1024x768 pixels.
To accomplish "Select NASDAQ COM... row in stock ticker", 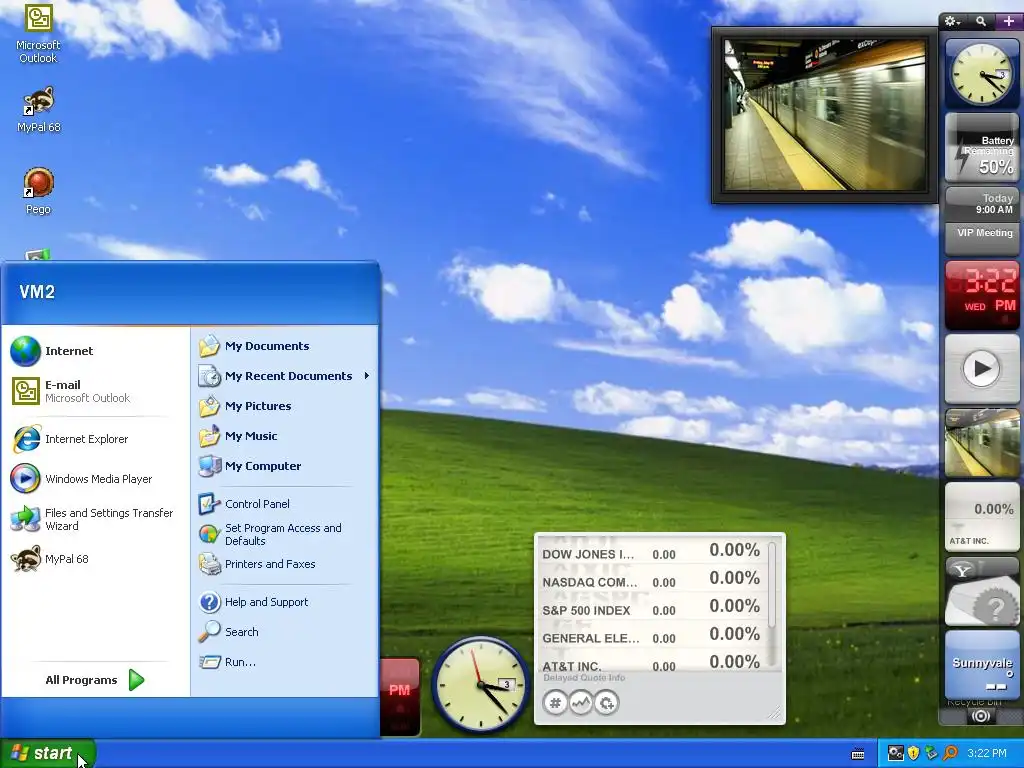I will (x=651, y=581).
